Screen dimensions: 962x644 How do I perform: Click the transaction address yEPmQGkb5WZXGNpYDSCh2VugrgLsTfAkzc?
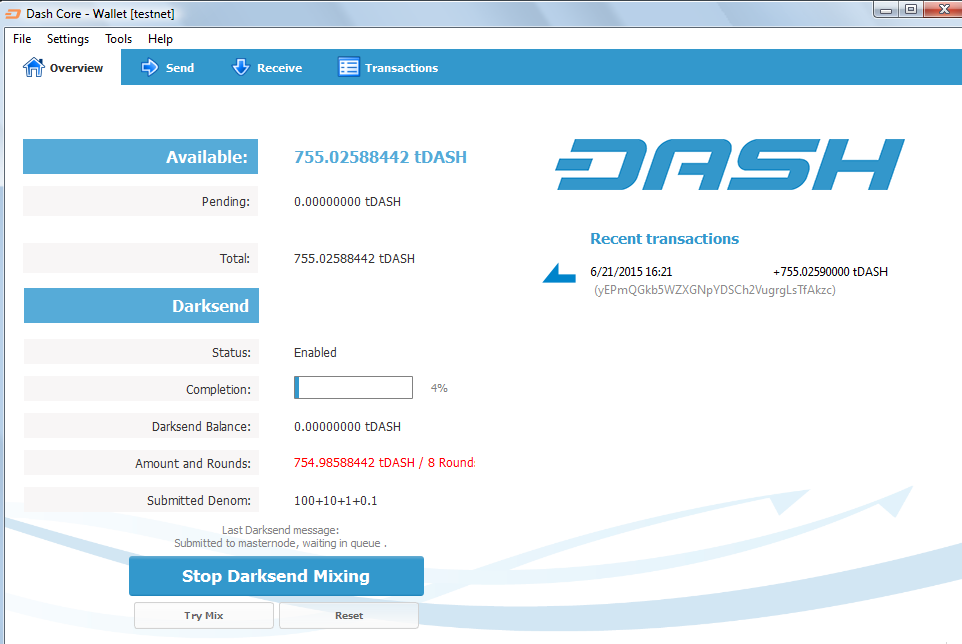(x=715, y=290)
